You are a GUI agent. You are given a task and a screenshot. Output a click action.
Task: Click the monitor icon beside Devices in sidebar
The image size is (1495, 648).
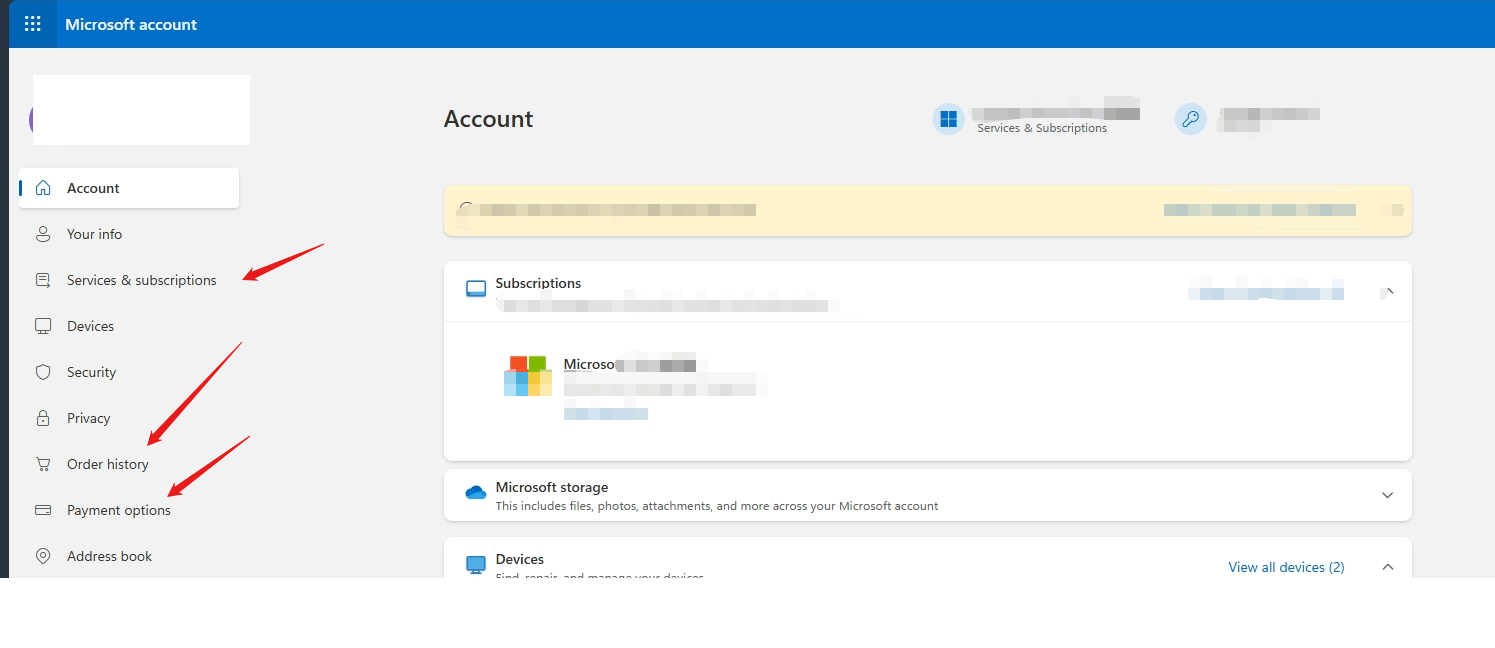43,326
